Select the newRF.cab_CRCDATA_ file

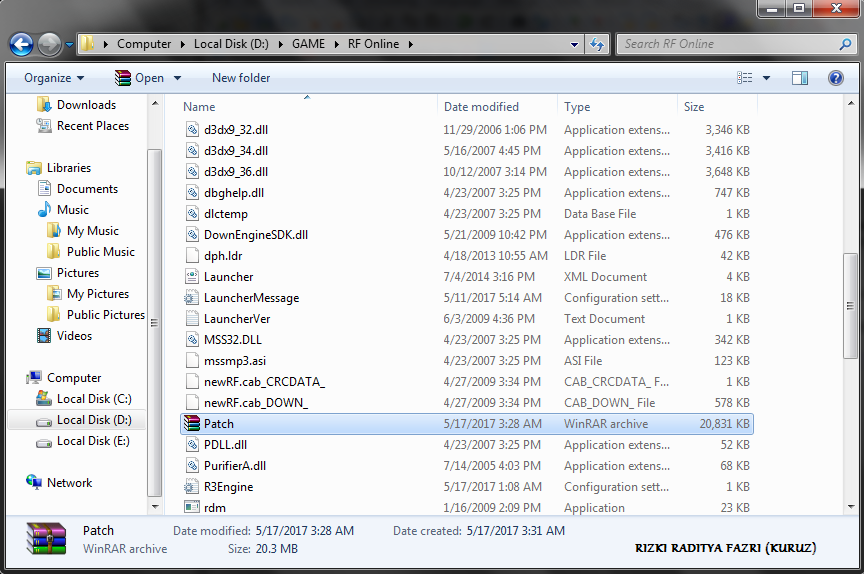(264, 382)
